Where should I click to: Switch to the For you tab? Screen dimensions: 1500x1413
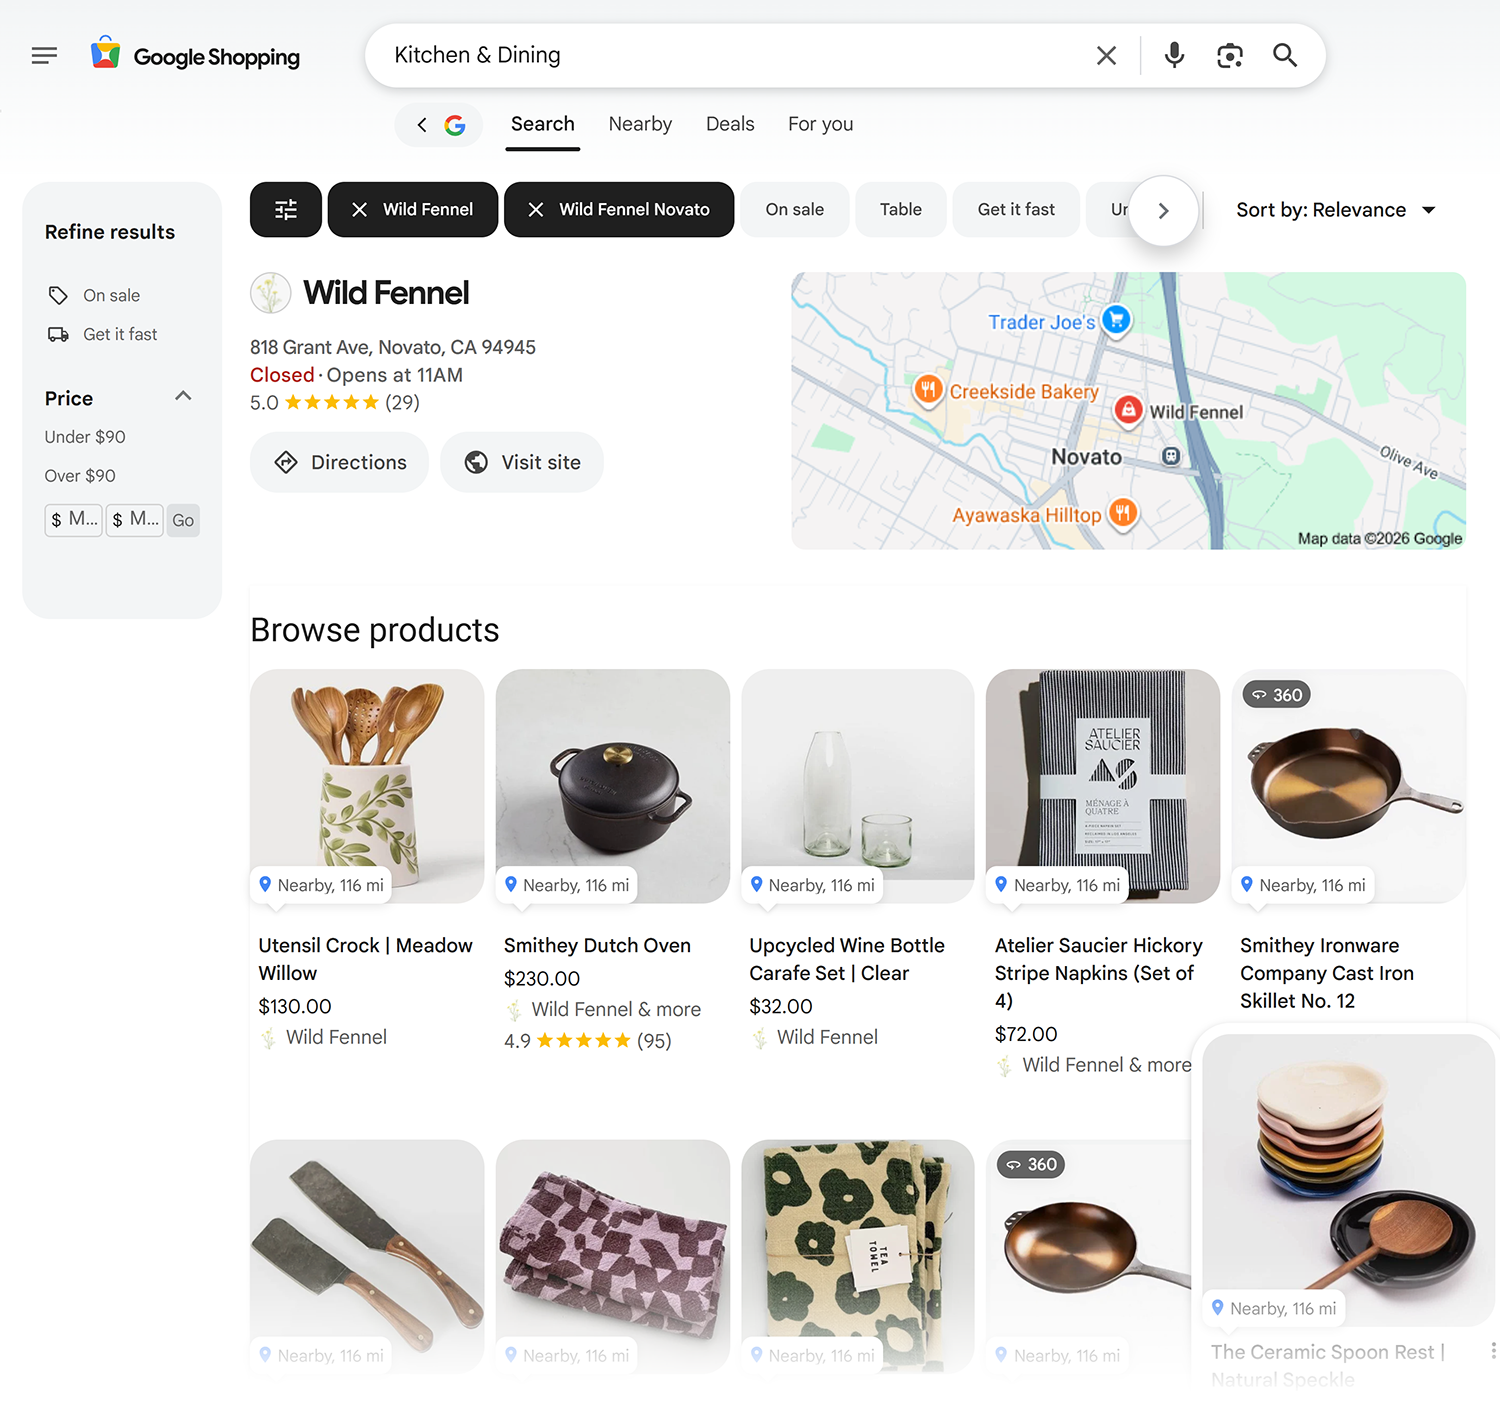pos(821,125)
